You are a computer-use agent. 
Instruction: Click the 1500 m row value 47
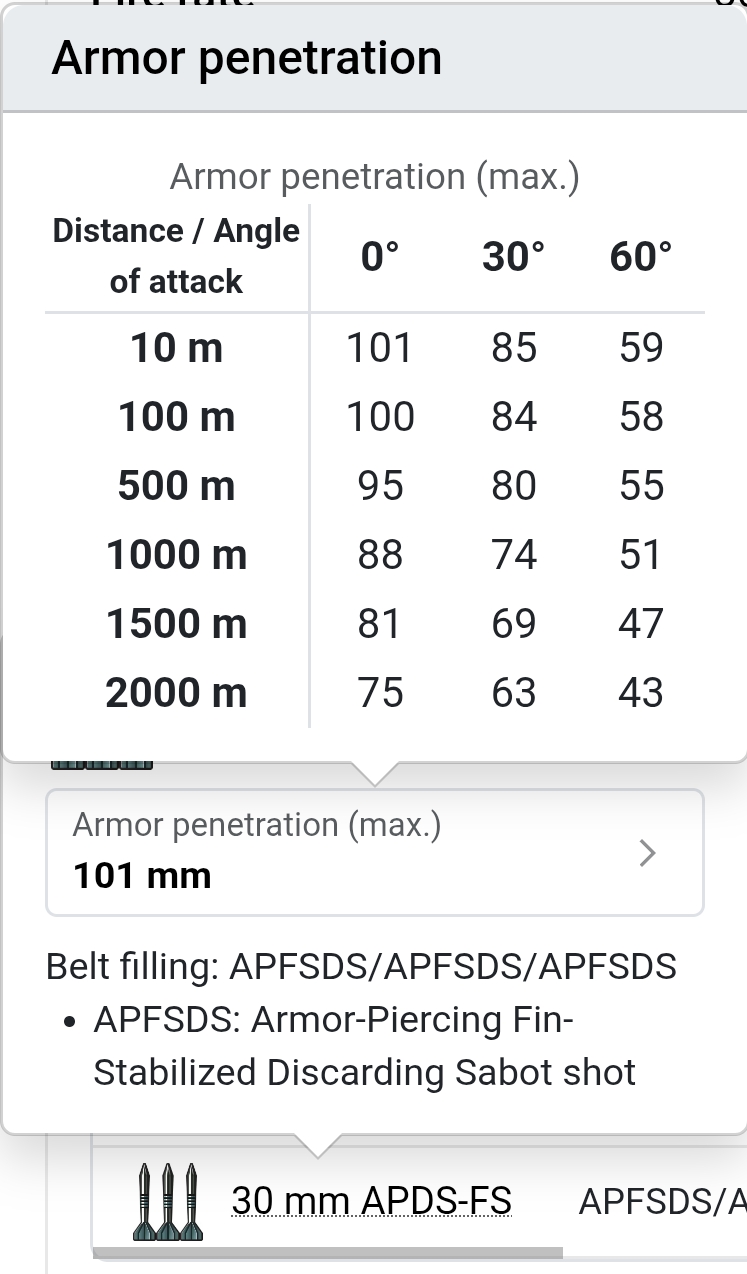[641, 624]
